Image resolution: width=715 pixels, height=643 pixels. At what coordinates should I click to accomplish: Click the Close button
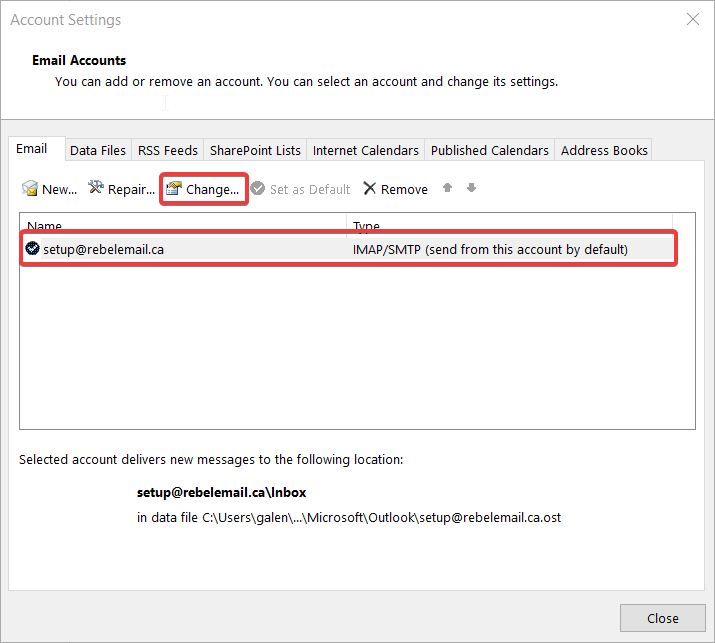(663, 618)
